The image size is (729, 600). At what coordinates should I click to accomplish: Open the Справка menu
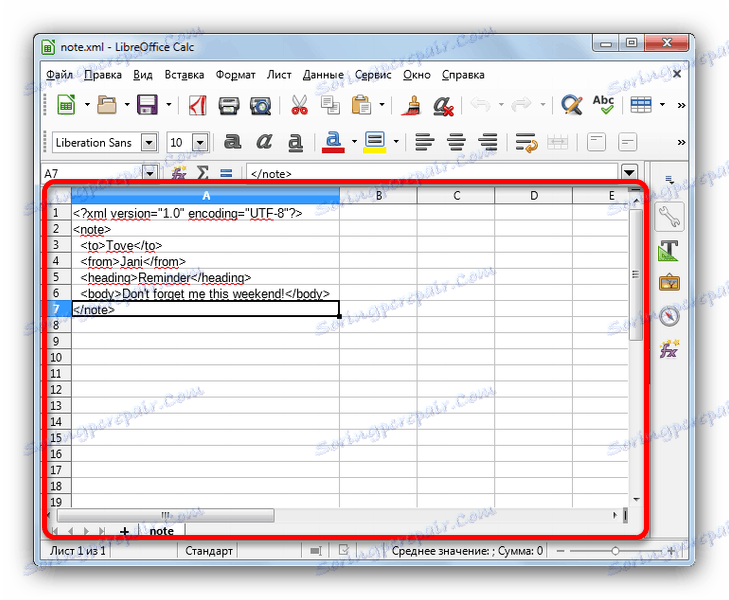(463, 75)
